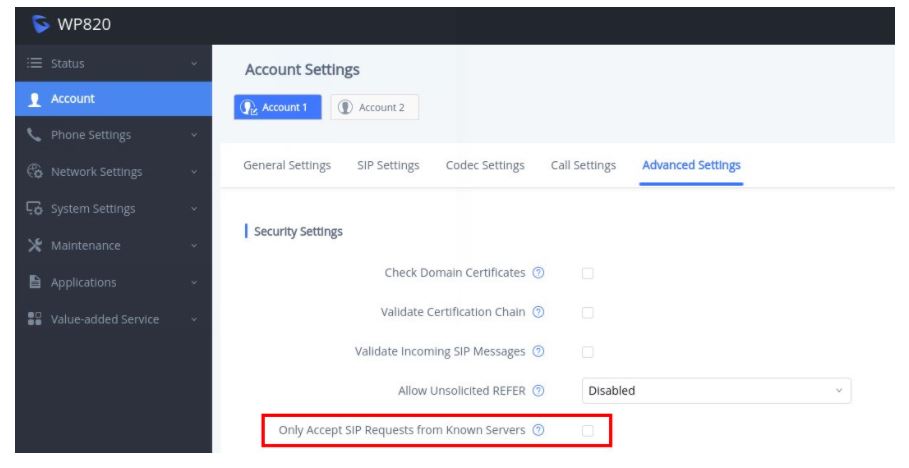Check the Validate Incoming SIP Messages box

(588, 352)
